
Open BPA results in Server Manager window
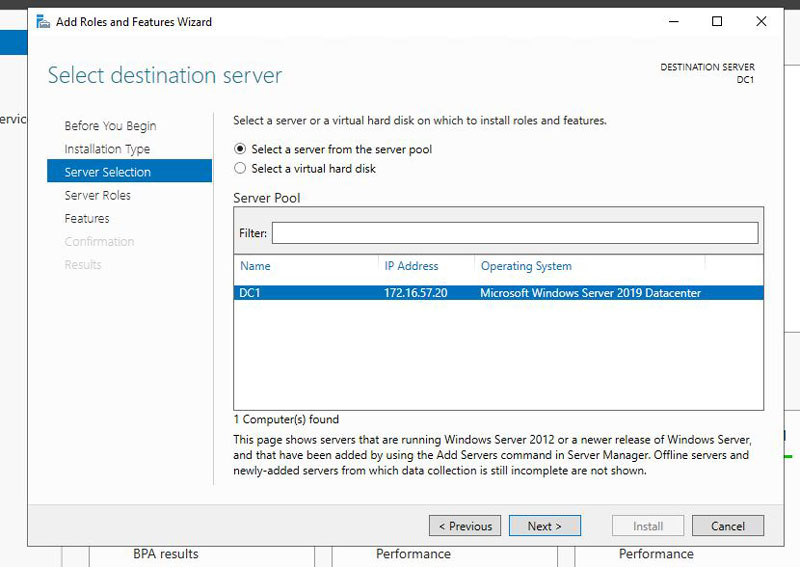coord(166,554)
